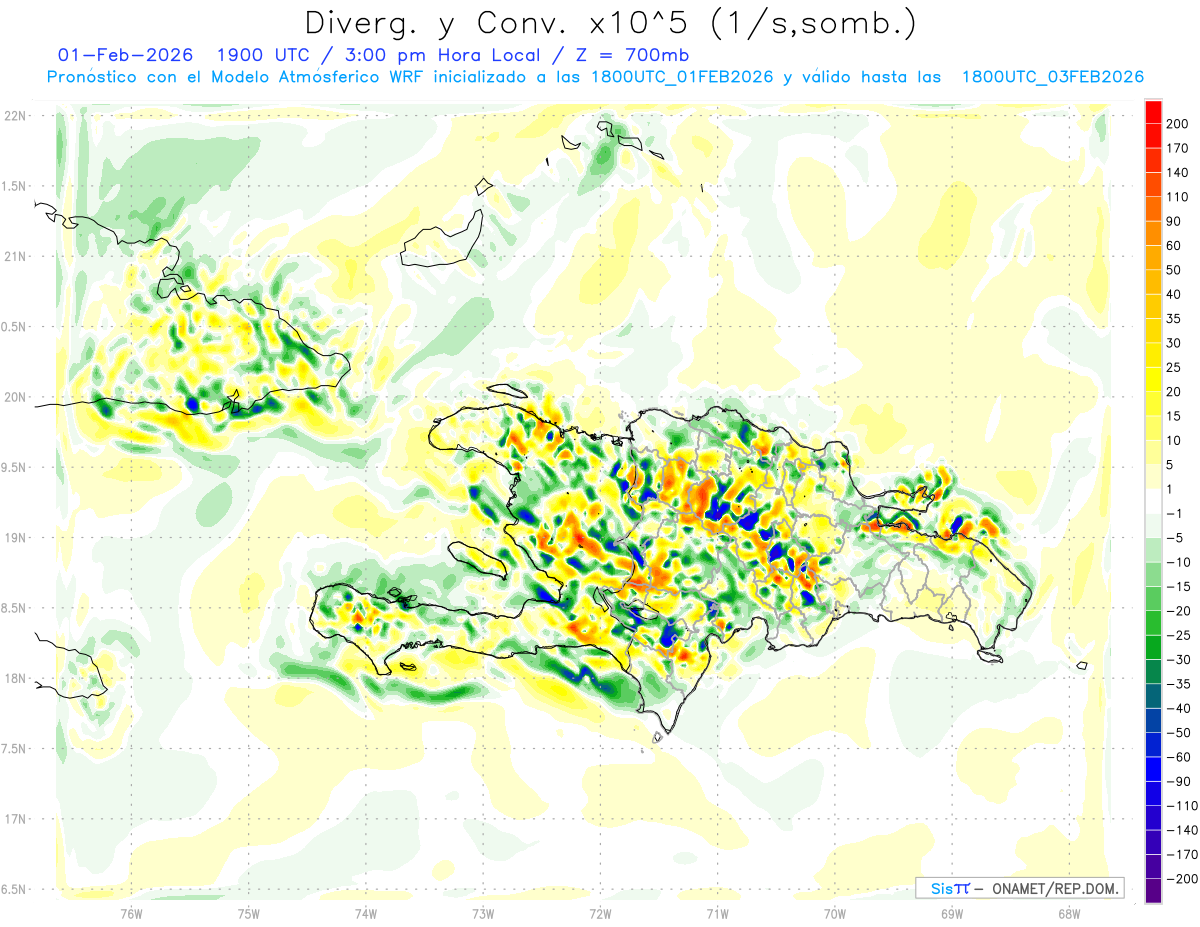Click the '69W' longitude label
Viewport: 1200px width, 927px height.
click(951, 913)
